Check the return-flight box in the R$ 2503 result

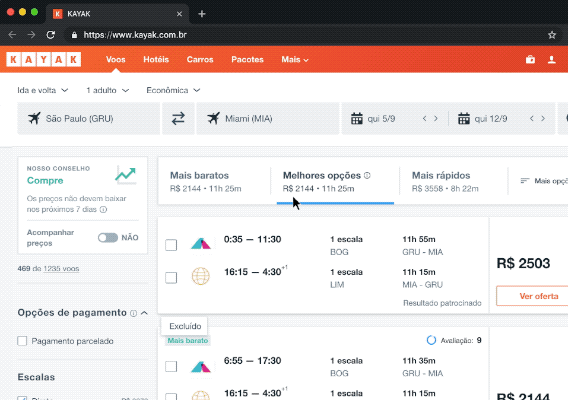[171, 278]
